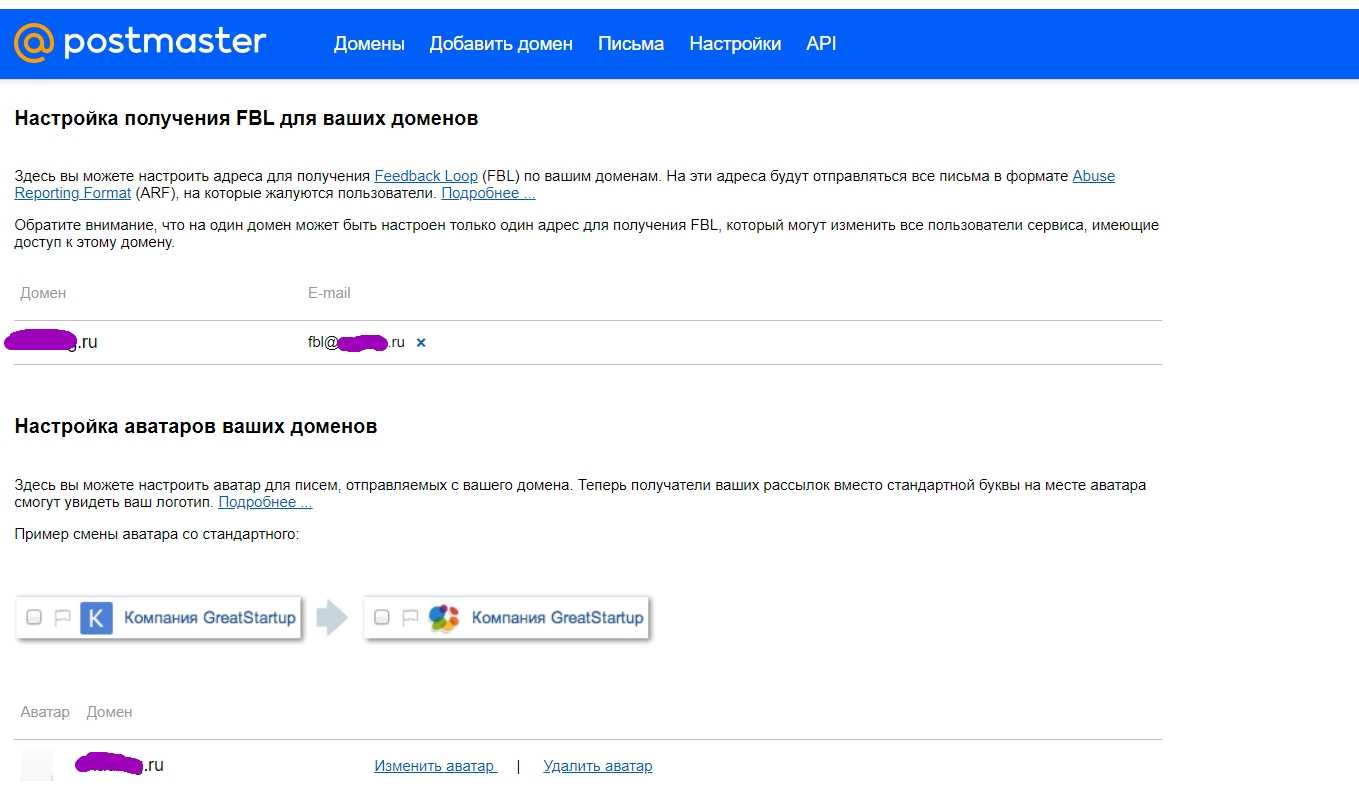This screenshot has height=791, width=1359.
Task: Remove the FBL email with the x icon
Action: (421, 343)
